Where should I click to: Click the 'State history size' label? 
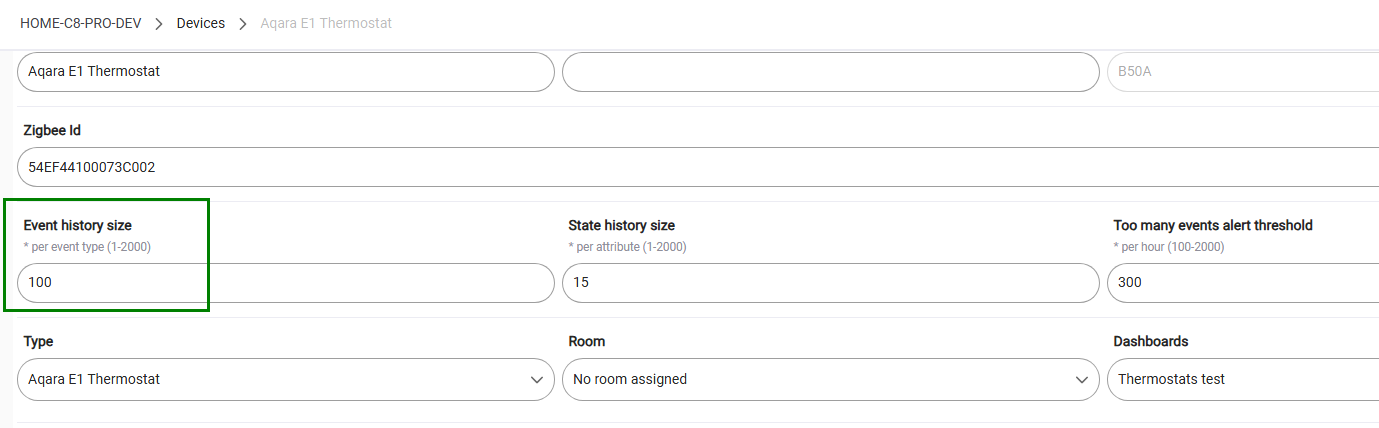621,226
